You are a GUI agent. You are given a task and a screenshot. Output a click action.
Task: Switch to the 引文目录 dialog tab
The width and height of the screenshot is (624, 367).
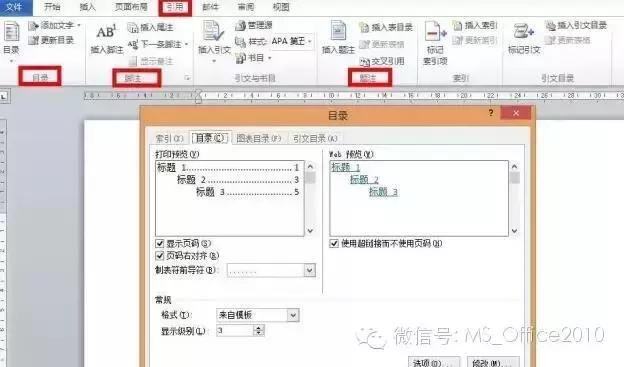tap(315, 139)
